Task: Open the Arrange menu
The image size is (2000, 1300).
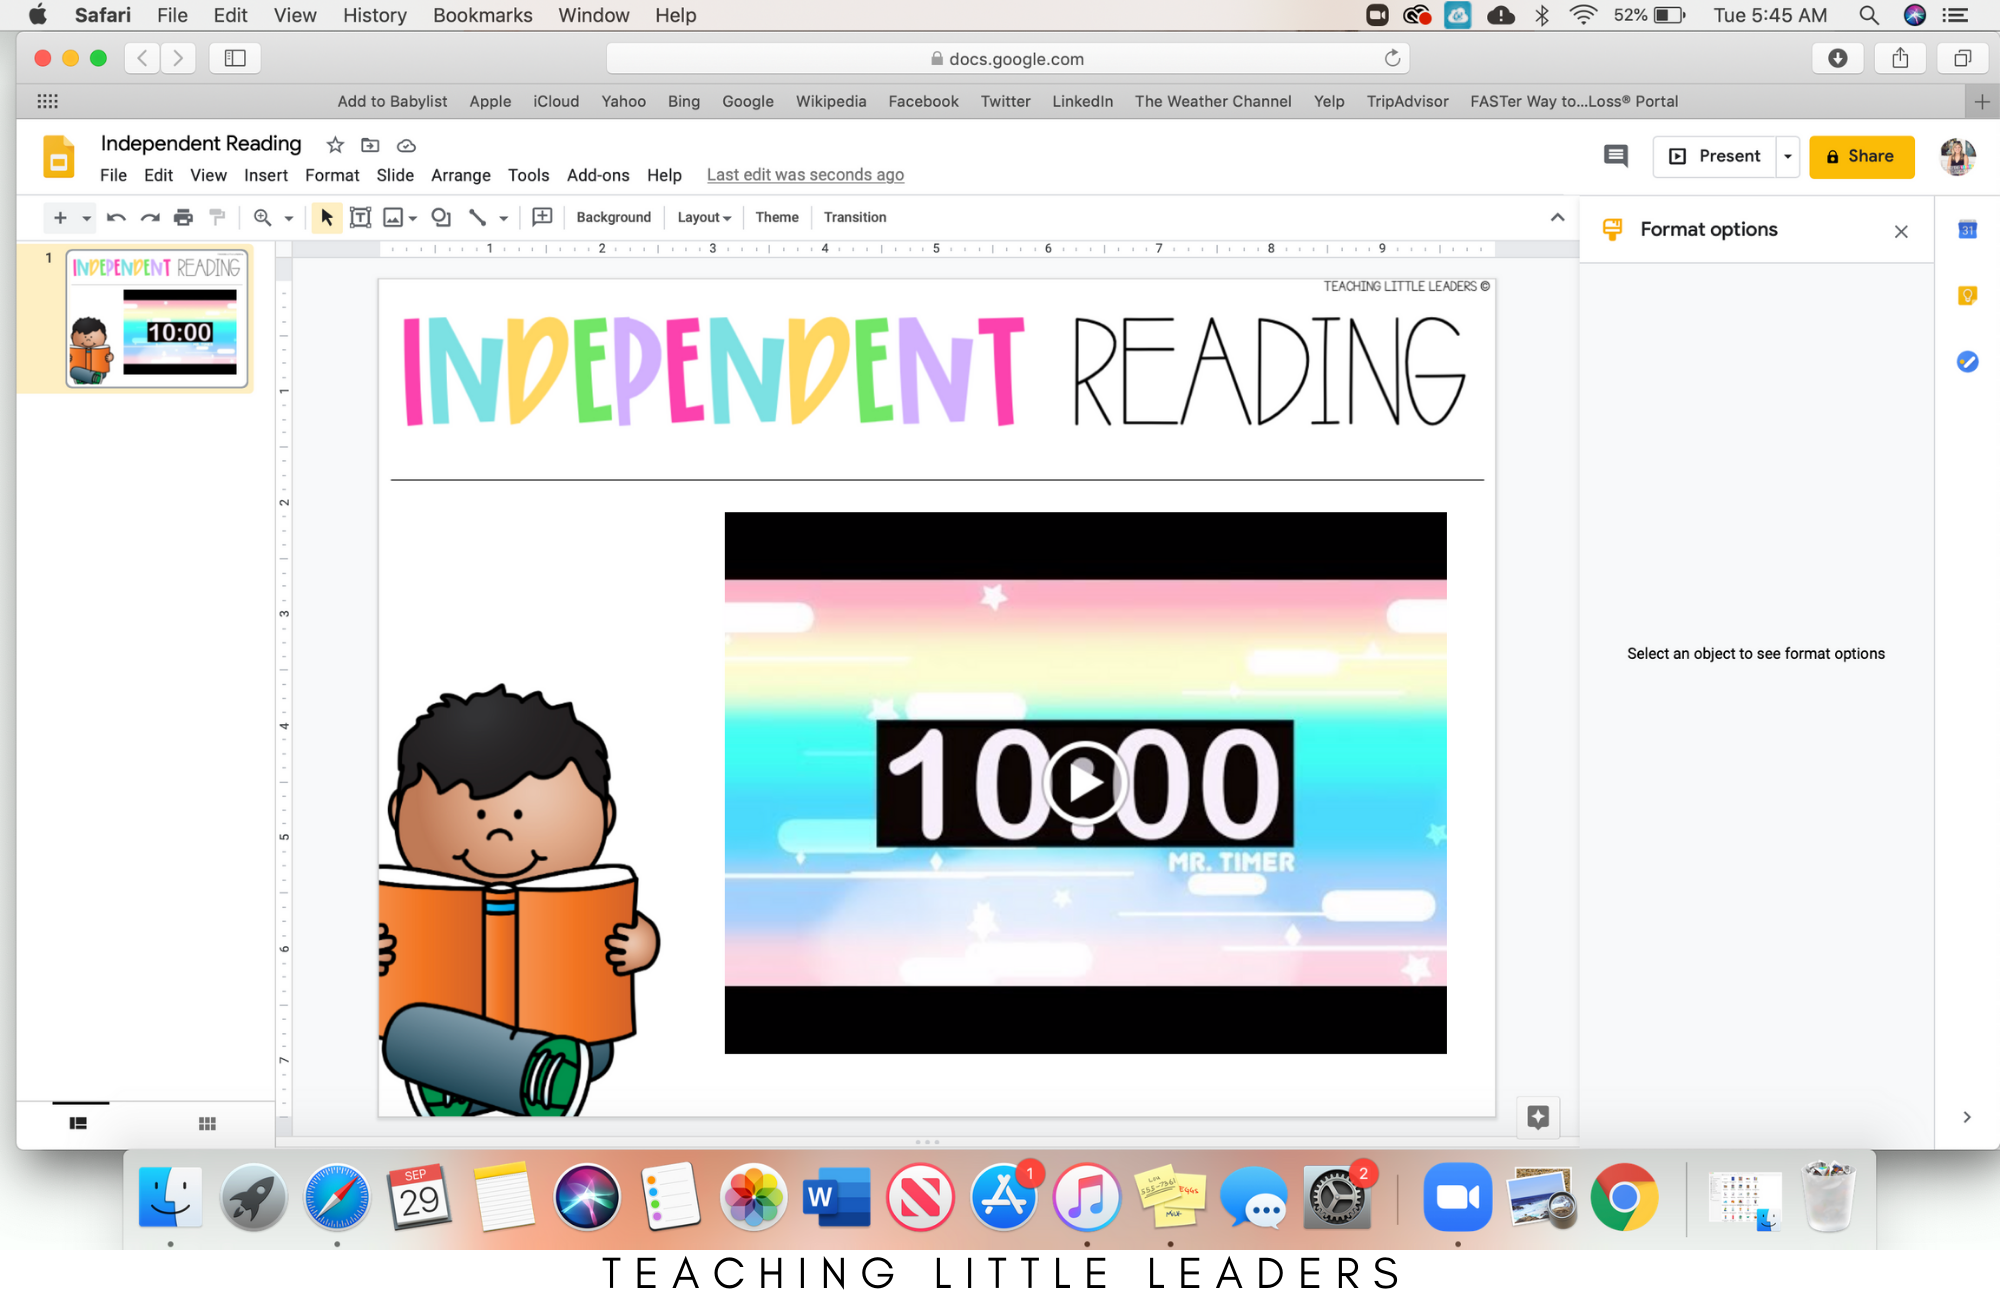Action: tap(460, 175)
